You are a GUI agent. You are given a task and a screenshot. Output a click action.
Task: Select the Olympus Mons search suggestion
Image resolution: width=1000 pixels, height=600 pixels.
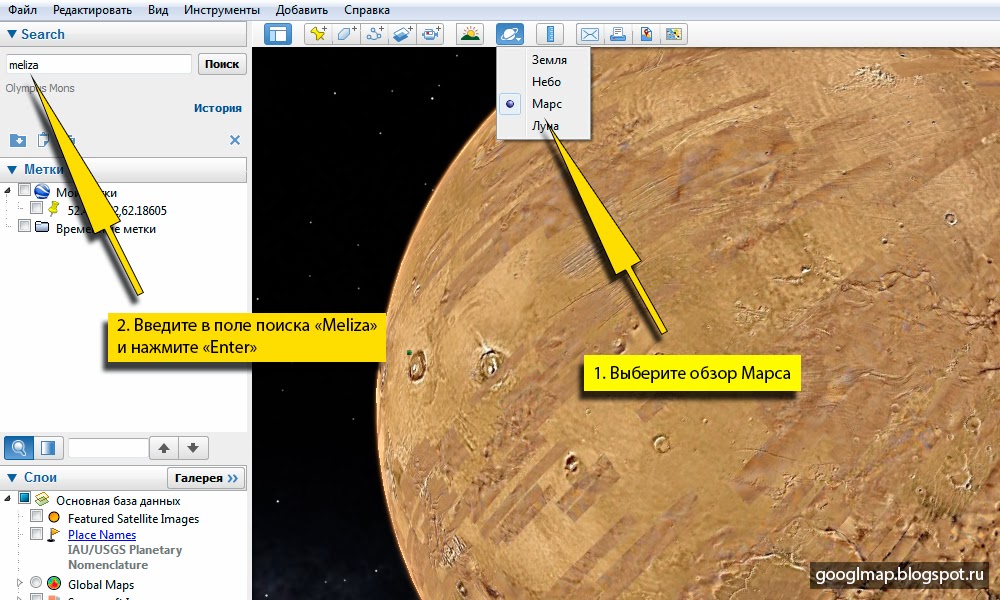tap(40, 88)
